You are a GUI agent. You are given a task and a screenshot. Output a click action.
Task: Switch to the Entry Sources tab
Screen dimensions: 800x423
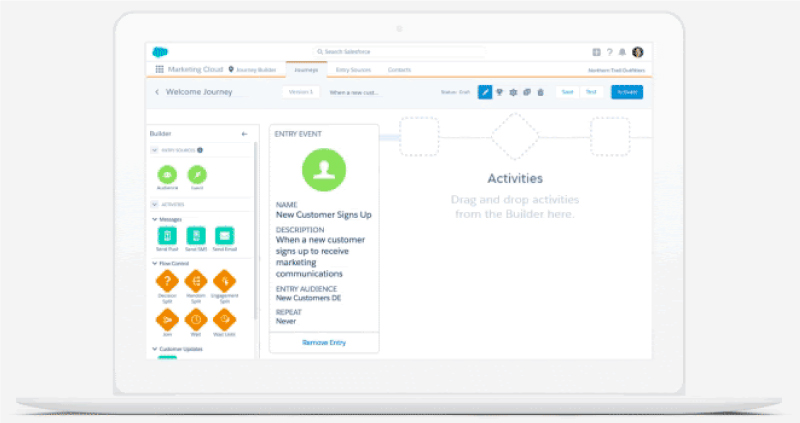click(x=353, y=70)
